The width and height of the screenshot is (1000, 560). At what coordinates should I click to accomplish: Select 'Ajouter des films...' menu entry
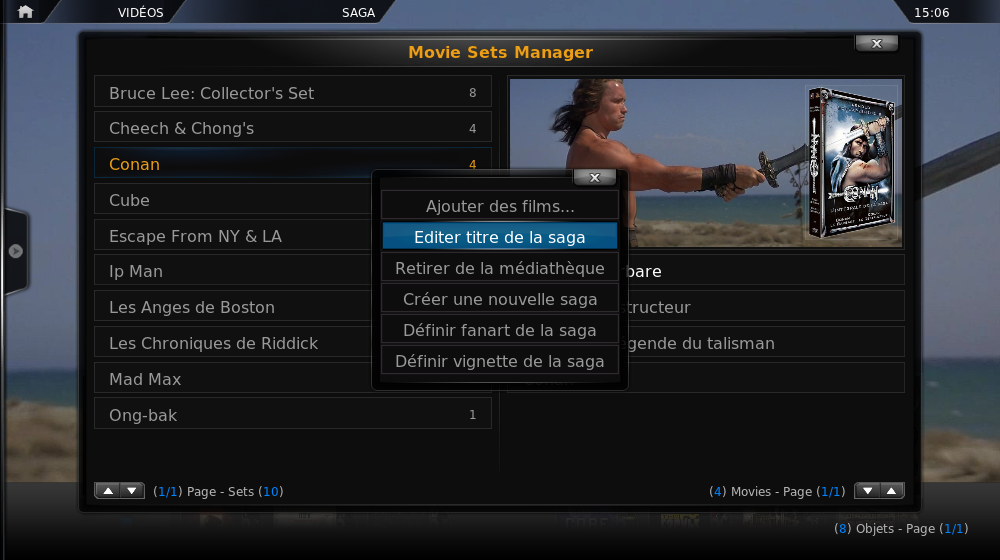(x=500, y=206)
